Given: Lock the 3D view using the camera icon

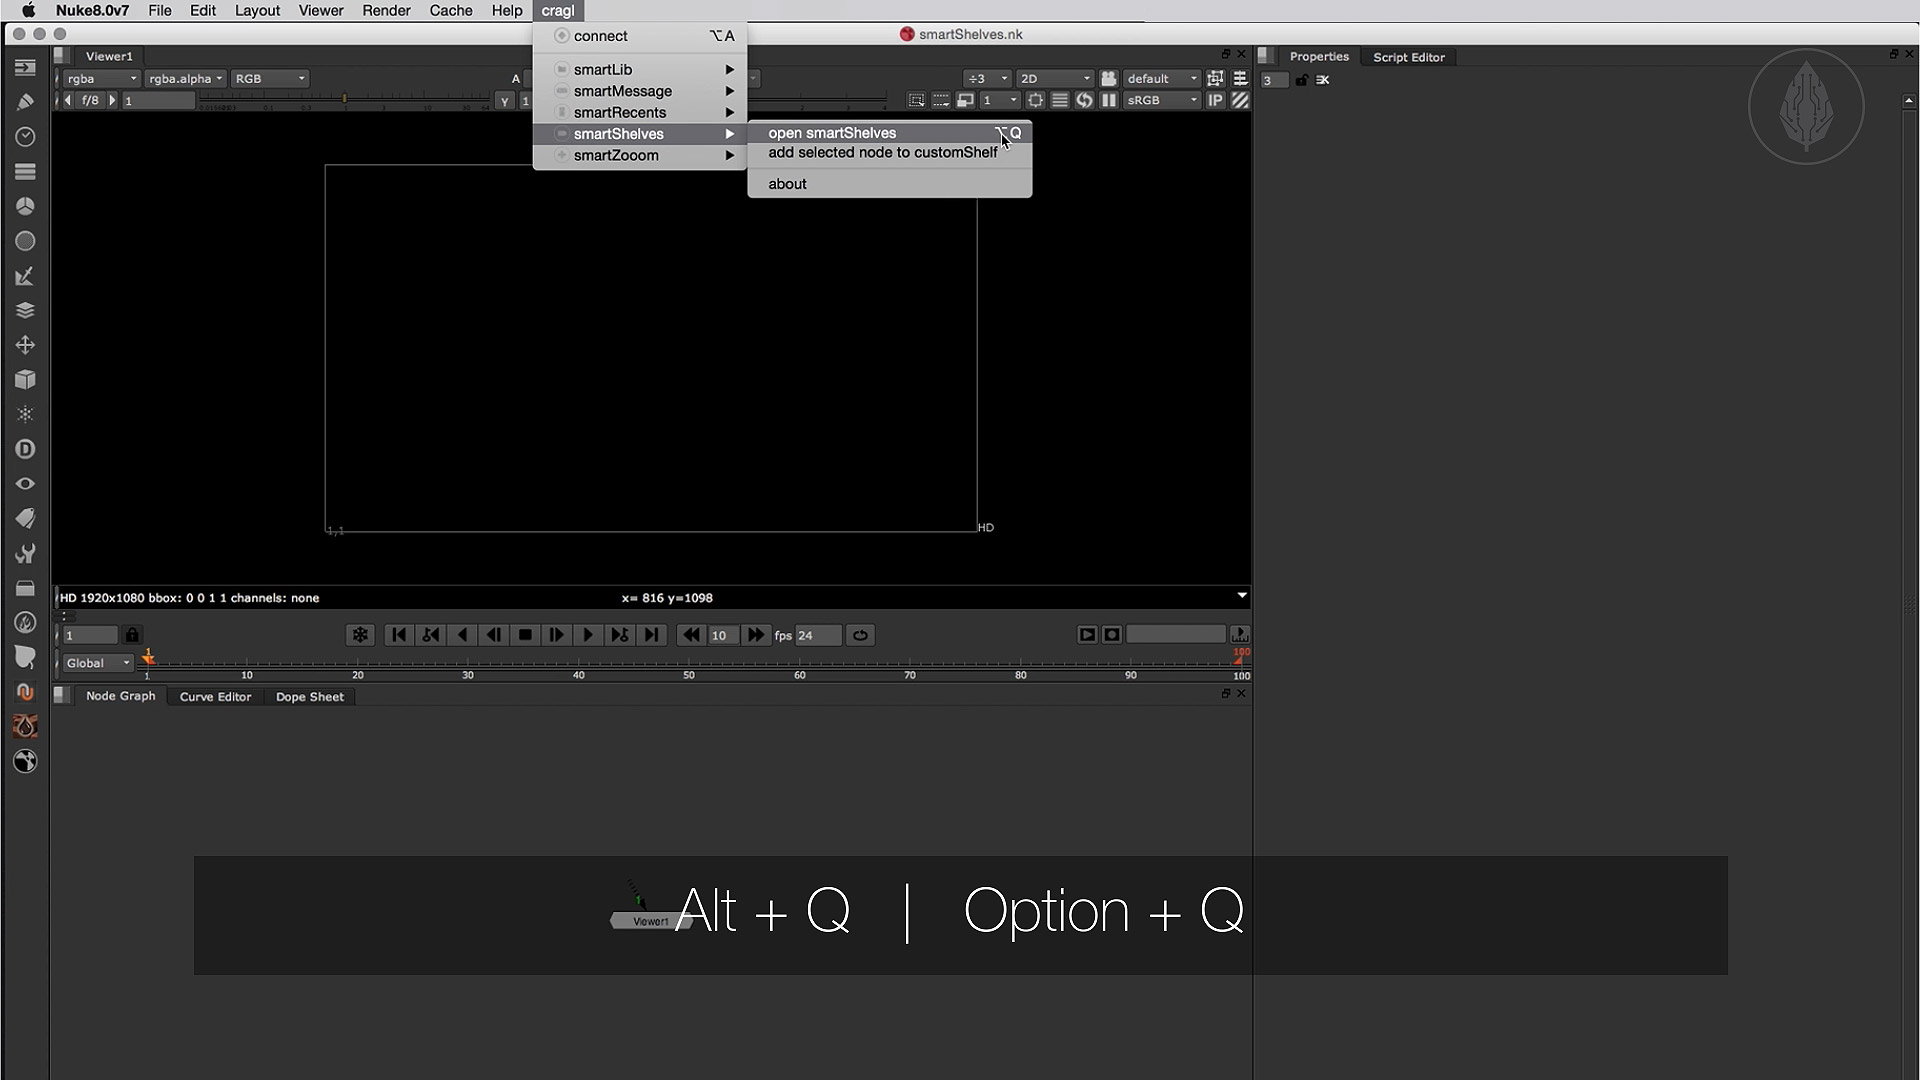Looking at the screenshot, I should point(1109,78).
